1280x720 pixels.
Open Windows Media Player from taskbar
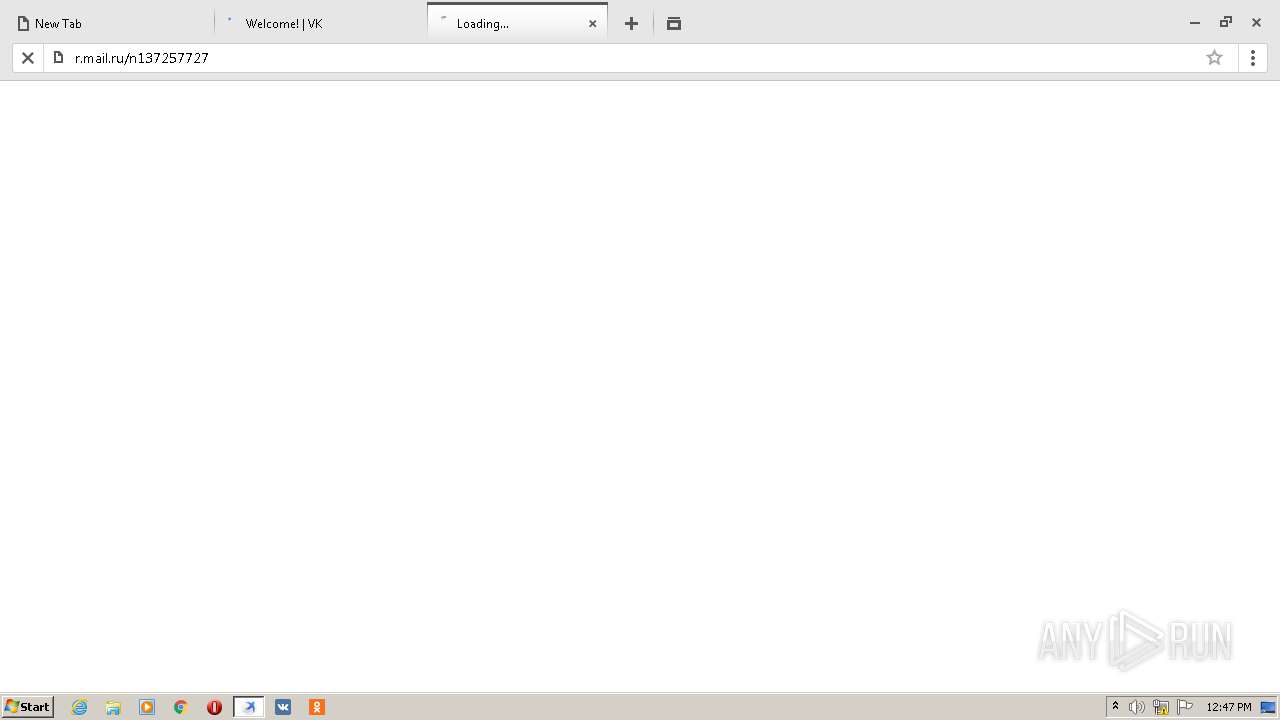(x=147, y=707)
